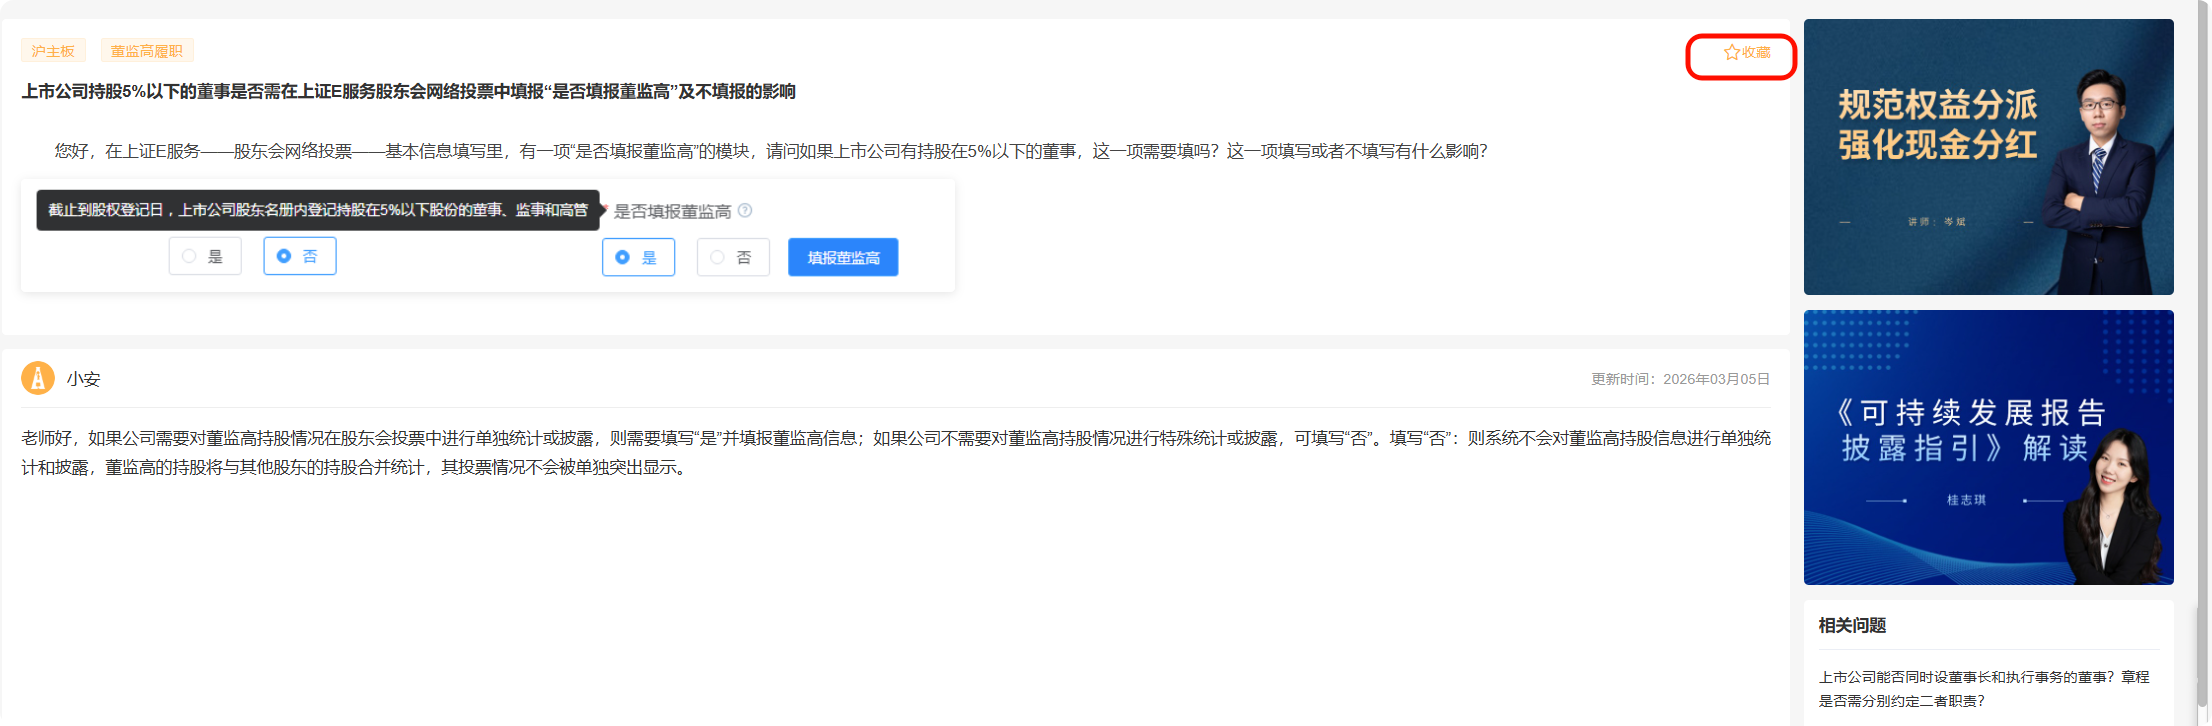Click the 收藏 star icon

click(x=1731, y=52)
